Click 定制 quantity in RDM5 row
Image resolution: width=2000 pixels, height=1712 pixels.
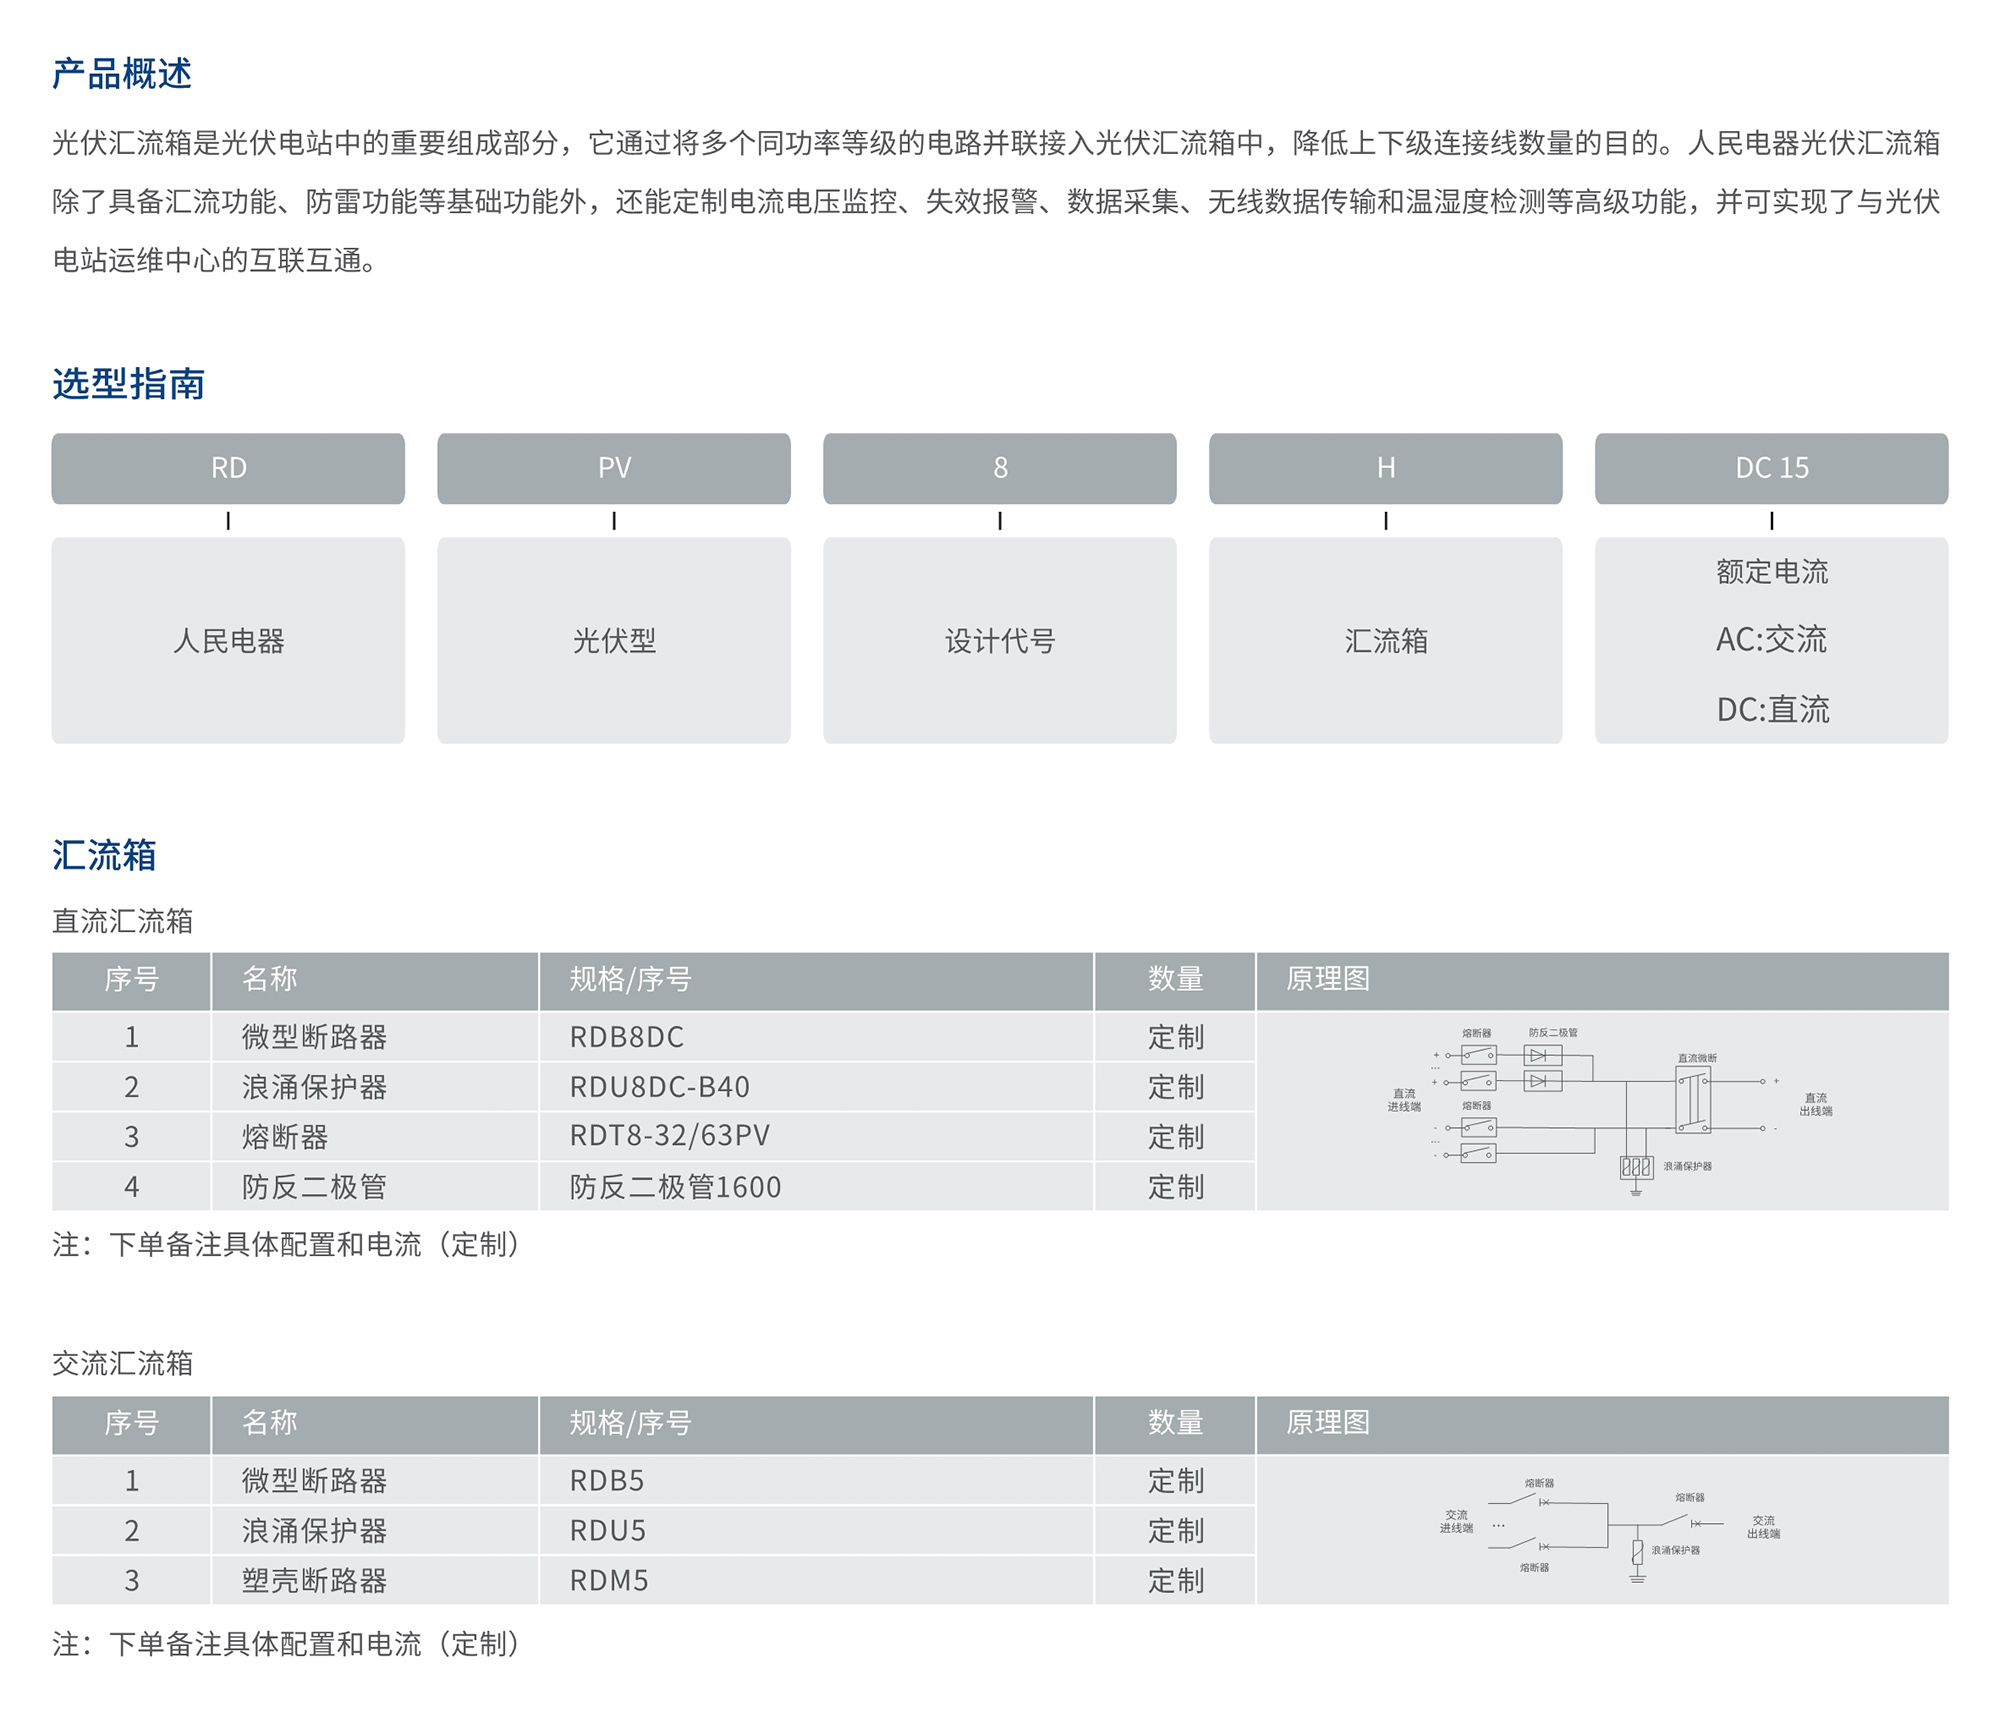pos(1175,1581)
